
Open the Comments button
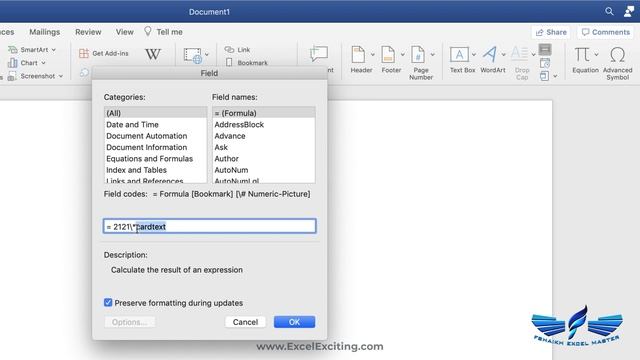click(605, 32)
